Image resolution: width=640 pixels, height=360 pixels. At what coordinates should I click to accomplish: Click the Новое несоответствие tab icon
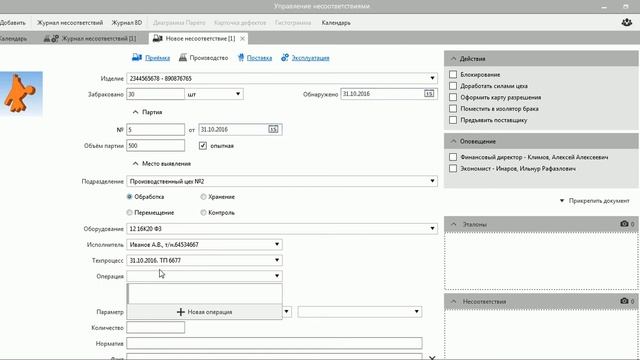pyautogui.click(x=158, y=38)
